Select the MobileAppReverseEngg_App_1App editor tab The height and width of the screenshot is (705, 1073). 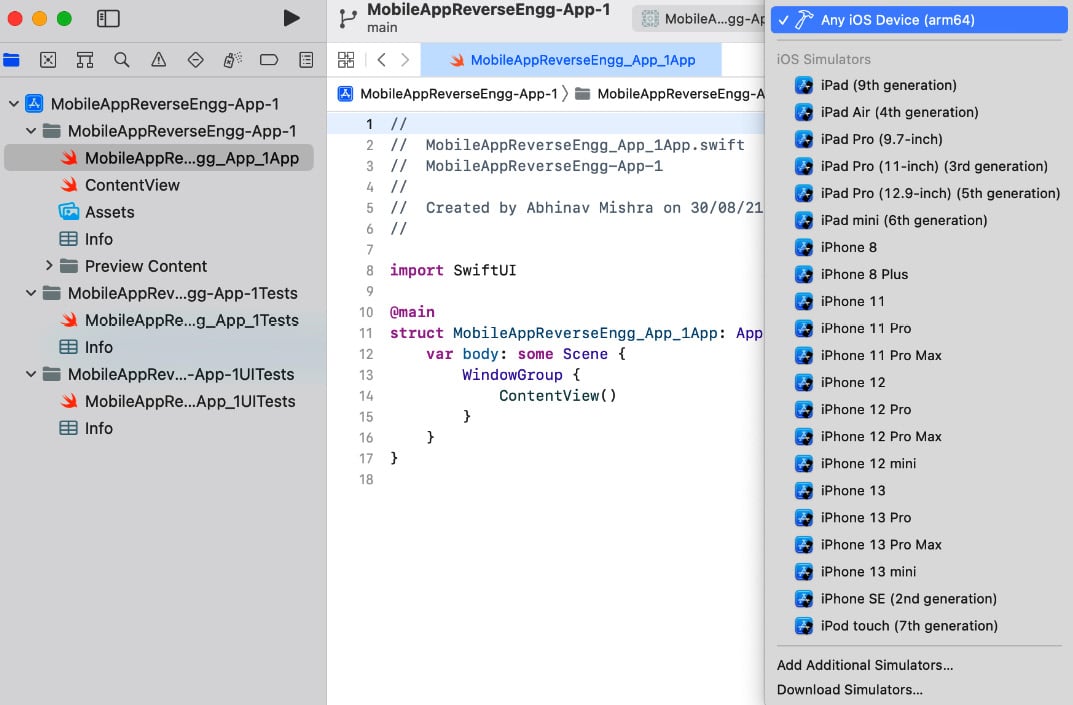click(571, 60)
